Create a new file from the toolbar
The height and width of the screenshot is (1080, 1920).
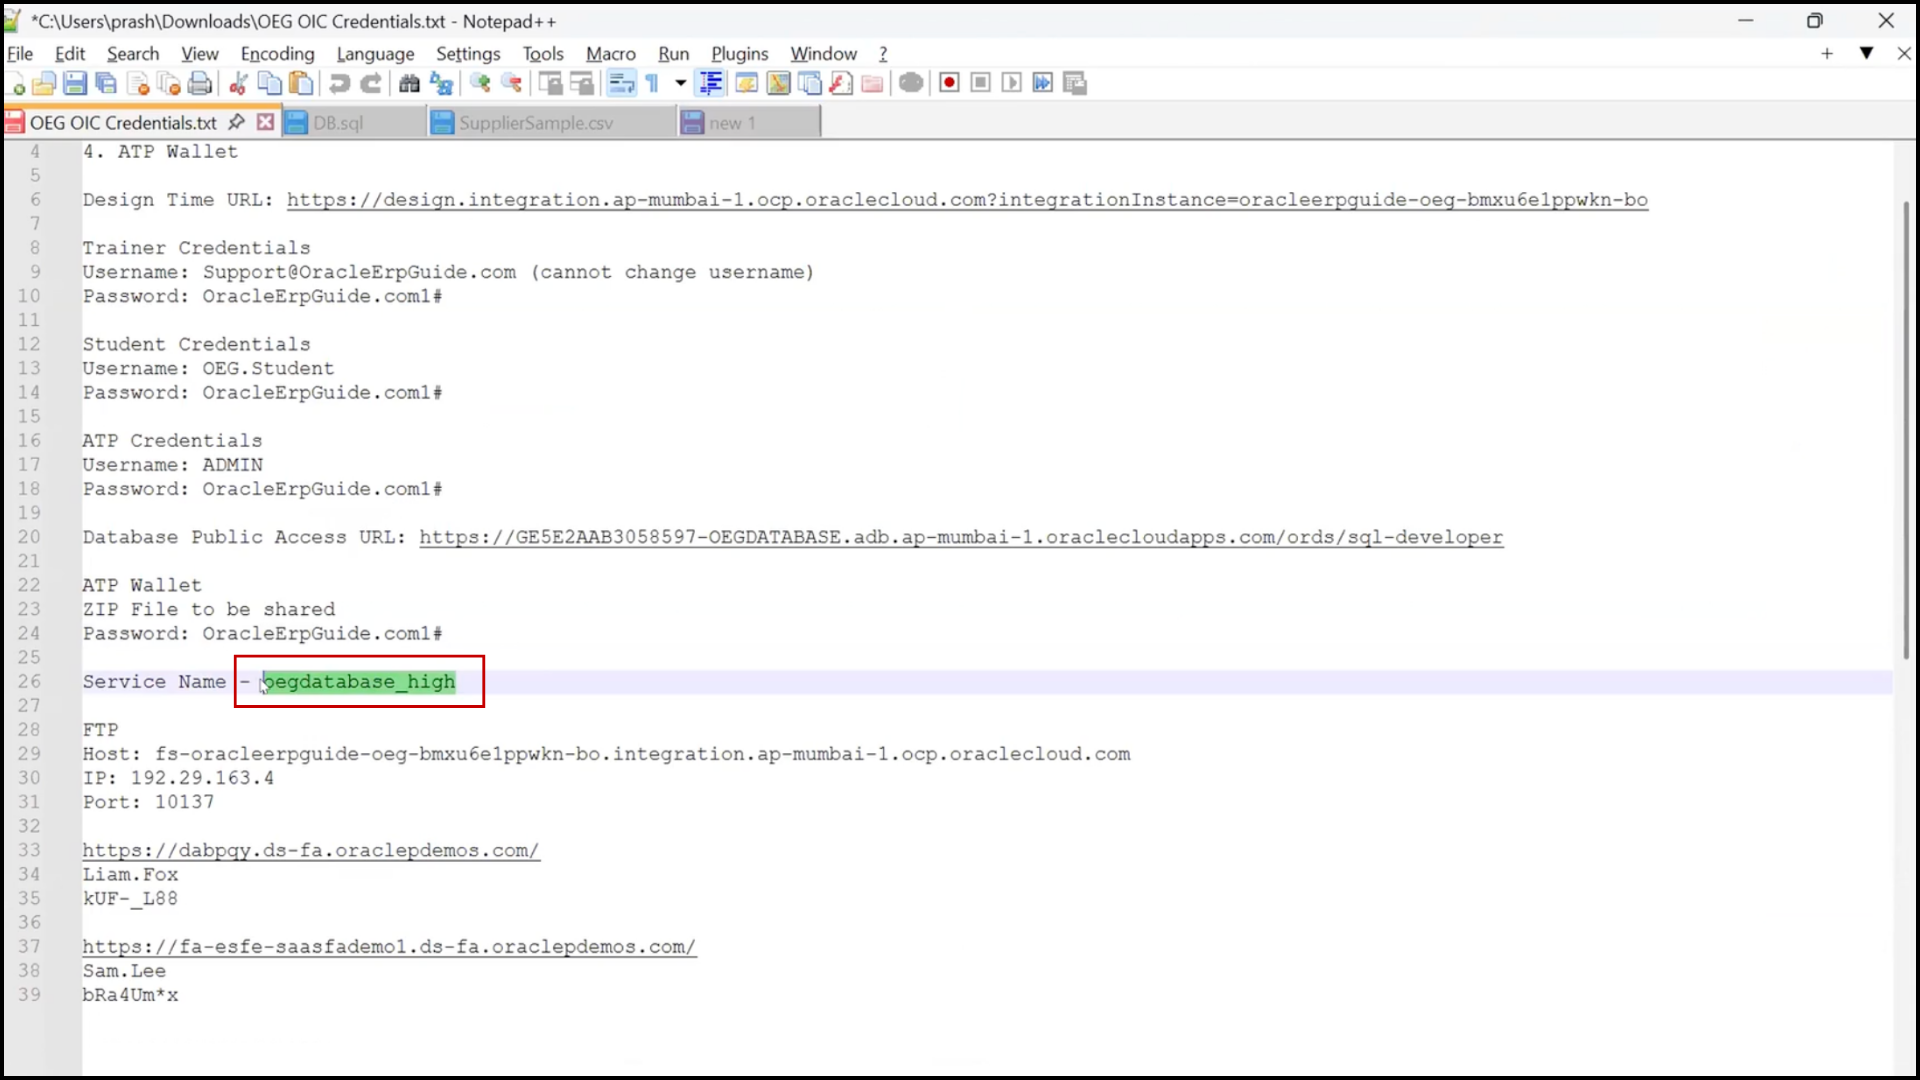coord(14,83)
